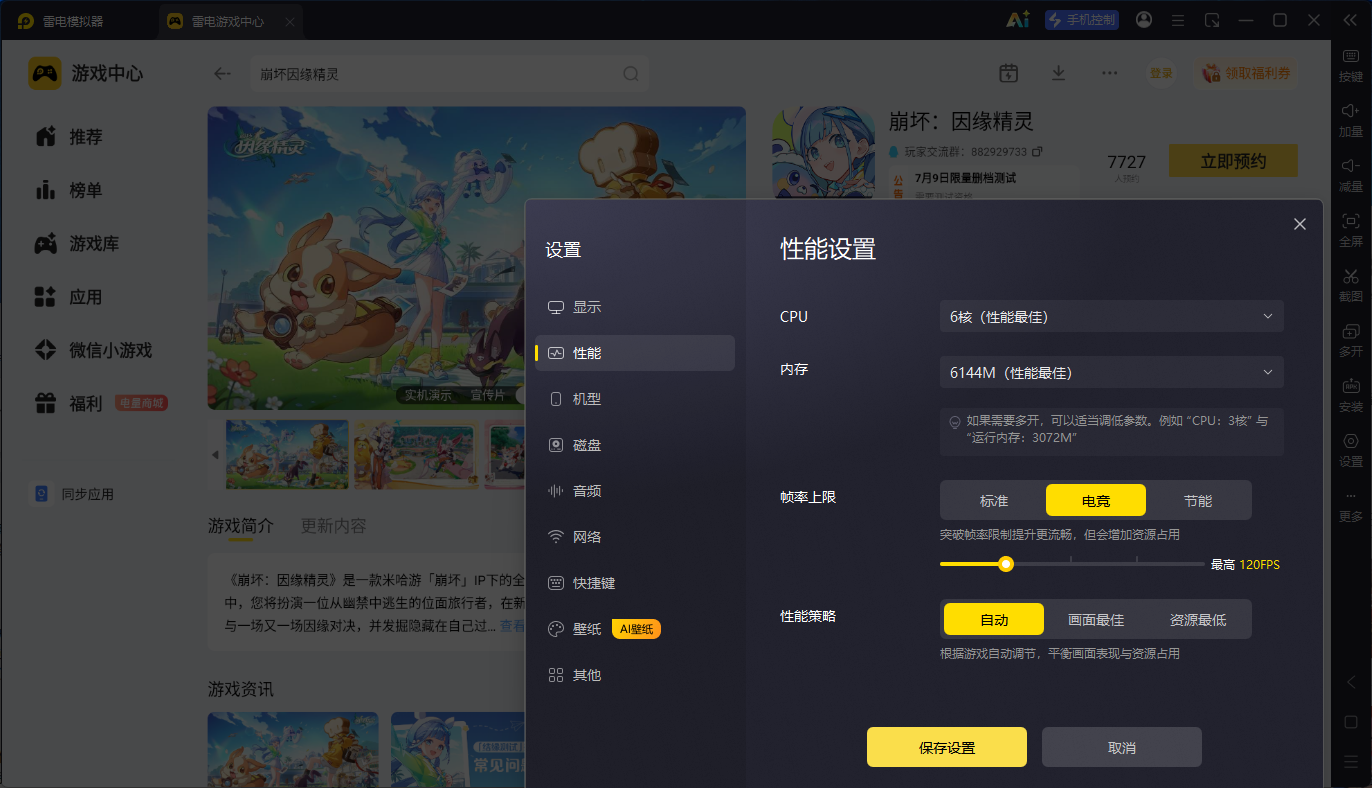Click 实机演示 label on banner
This screenshot has height=788, width=1372.
tap(428, 395)
